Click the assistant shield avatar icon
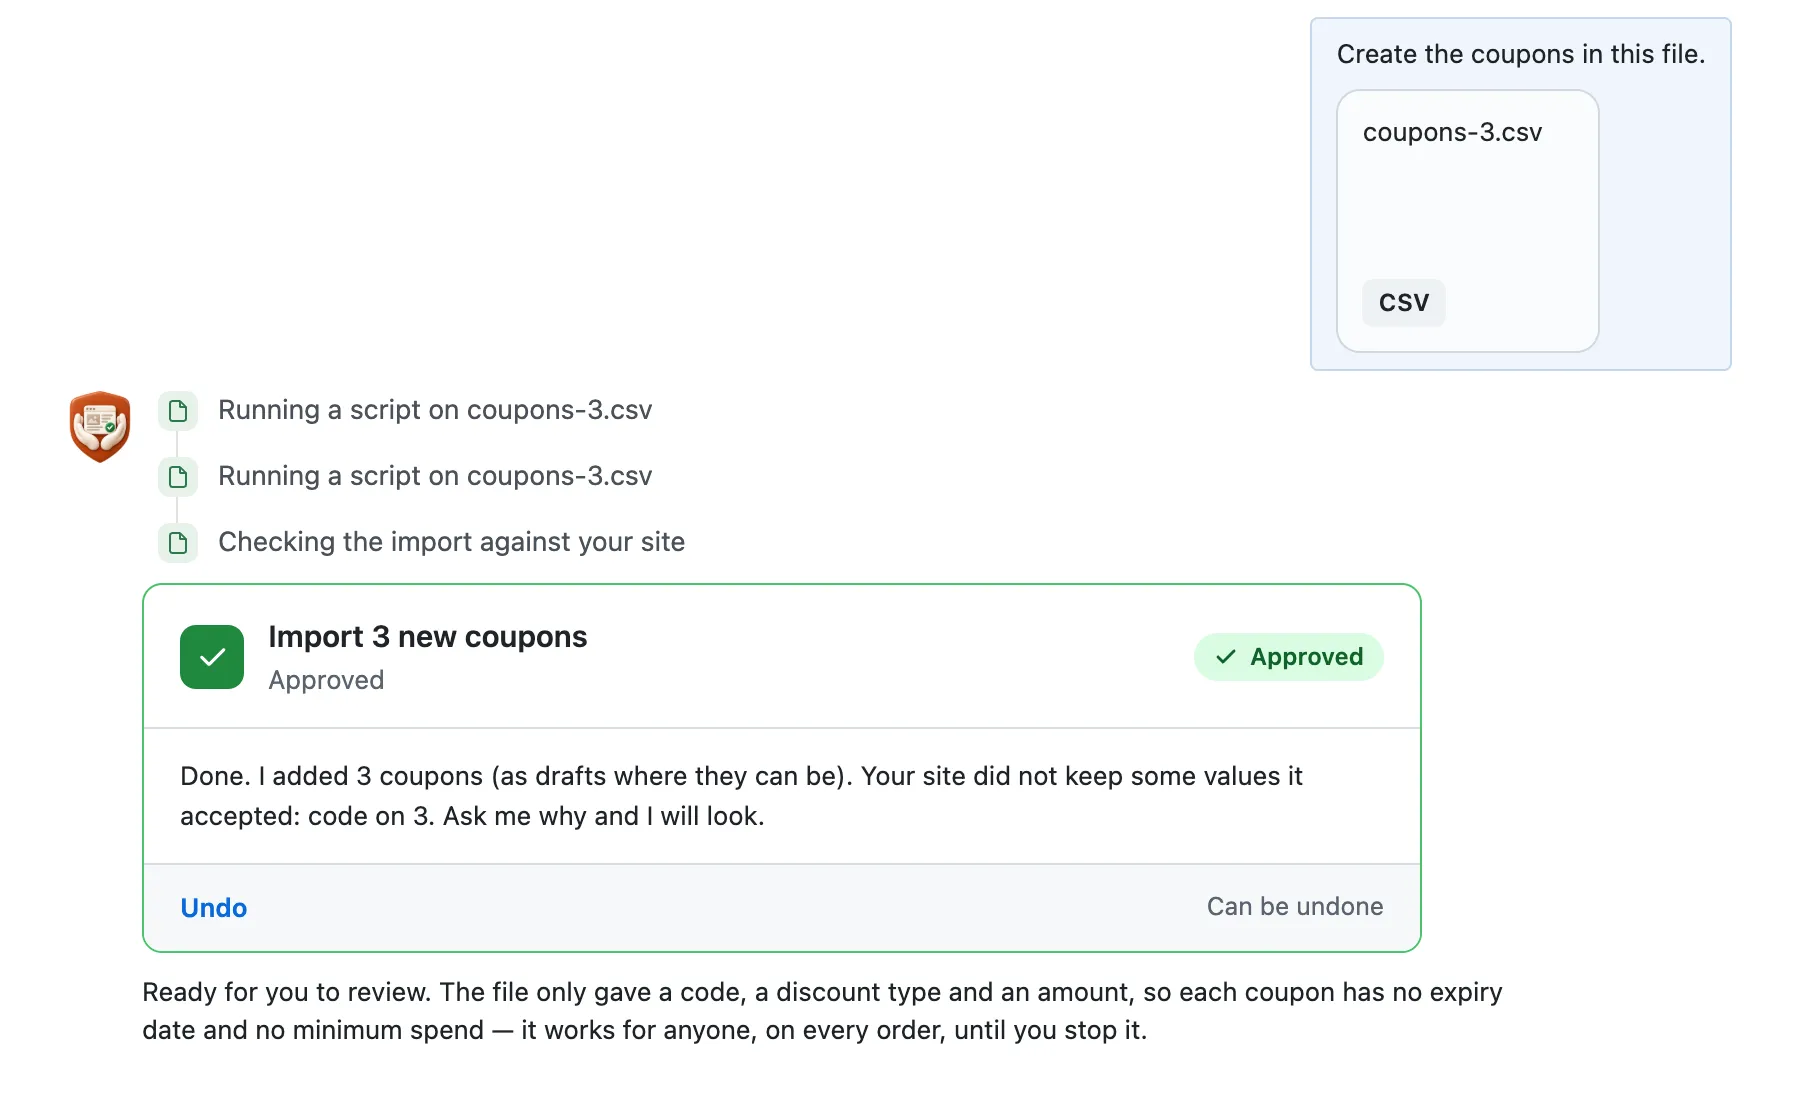The image size is (1796, 1098). (x=100, y=427)
